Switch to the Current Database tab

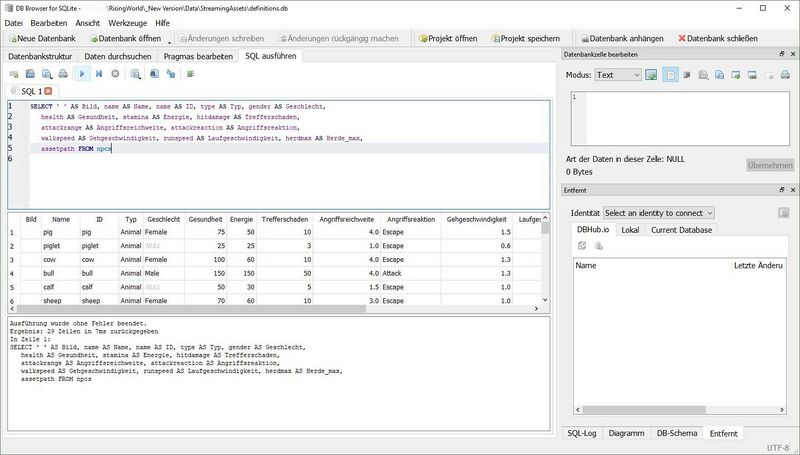(x=681, y=230)
